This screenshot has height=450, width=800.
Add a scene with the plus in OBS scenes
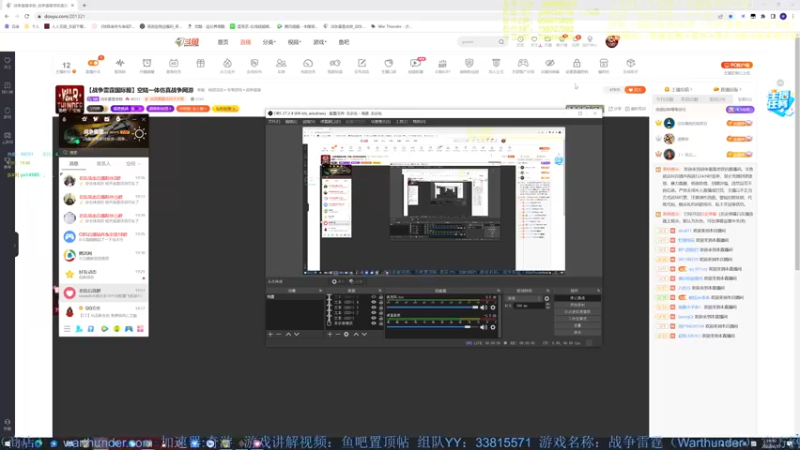(270, 334)
